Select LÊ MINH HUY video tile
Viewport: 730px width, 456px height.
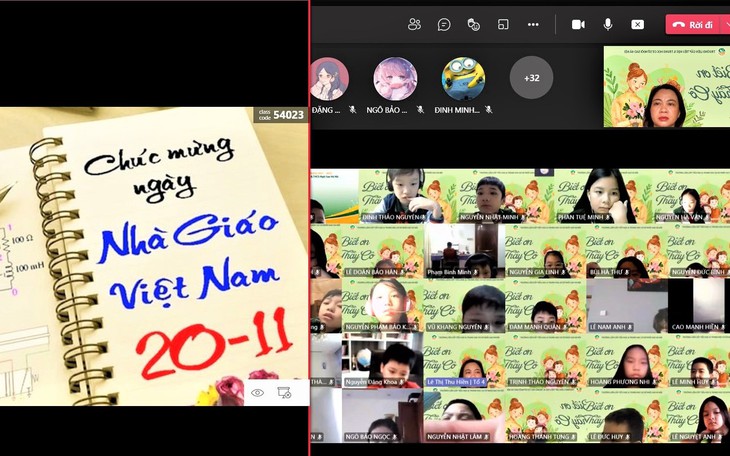click(x=699, y=361)
